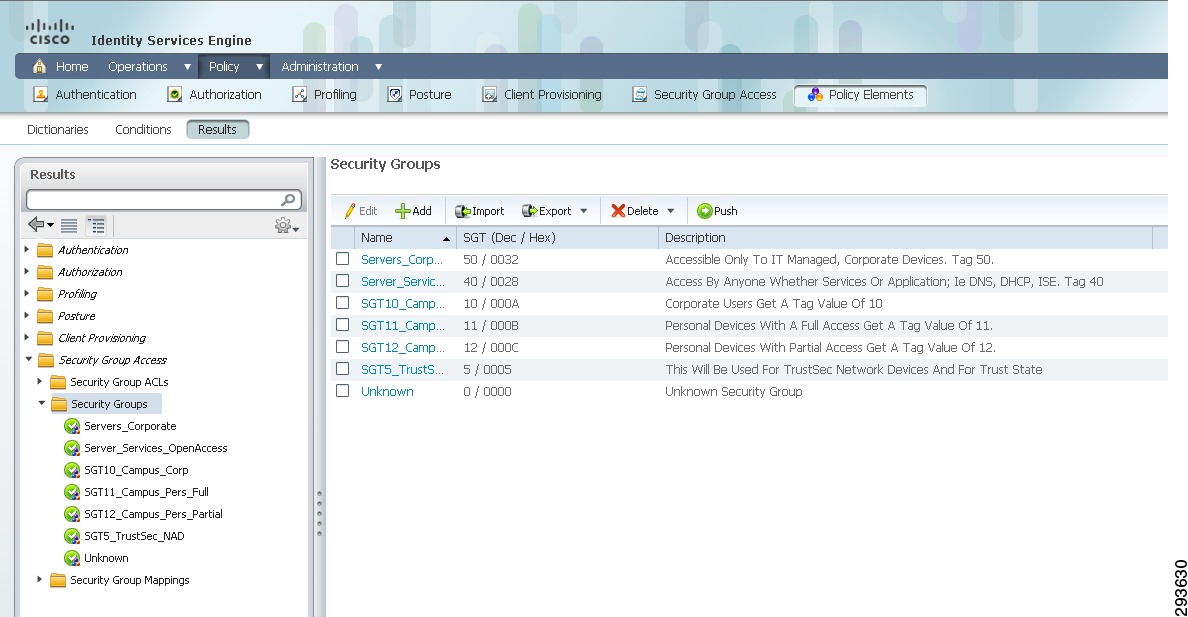This screenshot has height=617, width=1188.
Task: Click the Authorization tab icon
Action: 175,95
